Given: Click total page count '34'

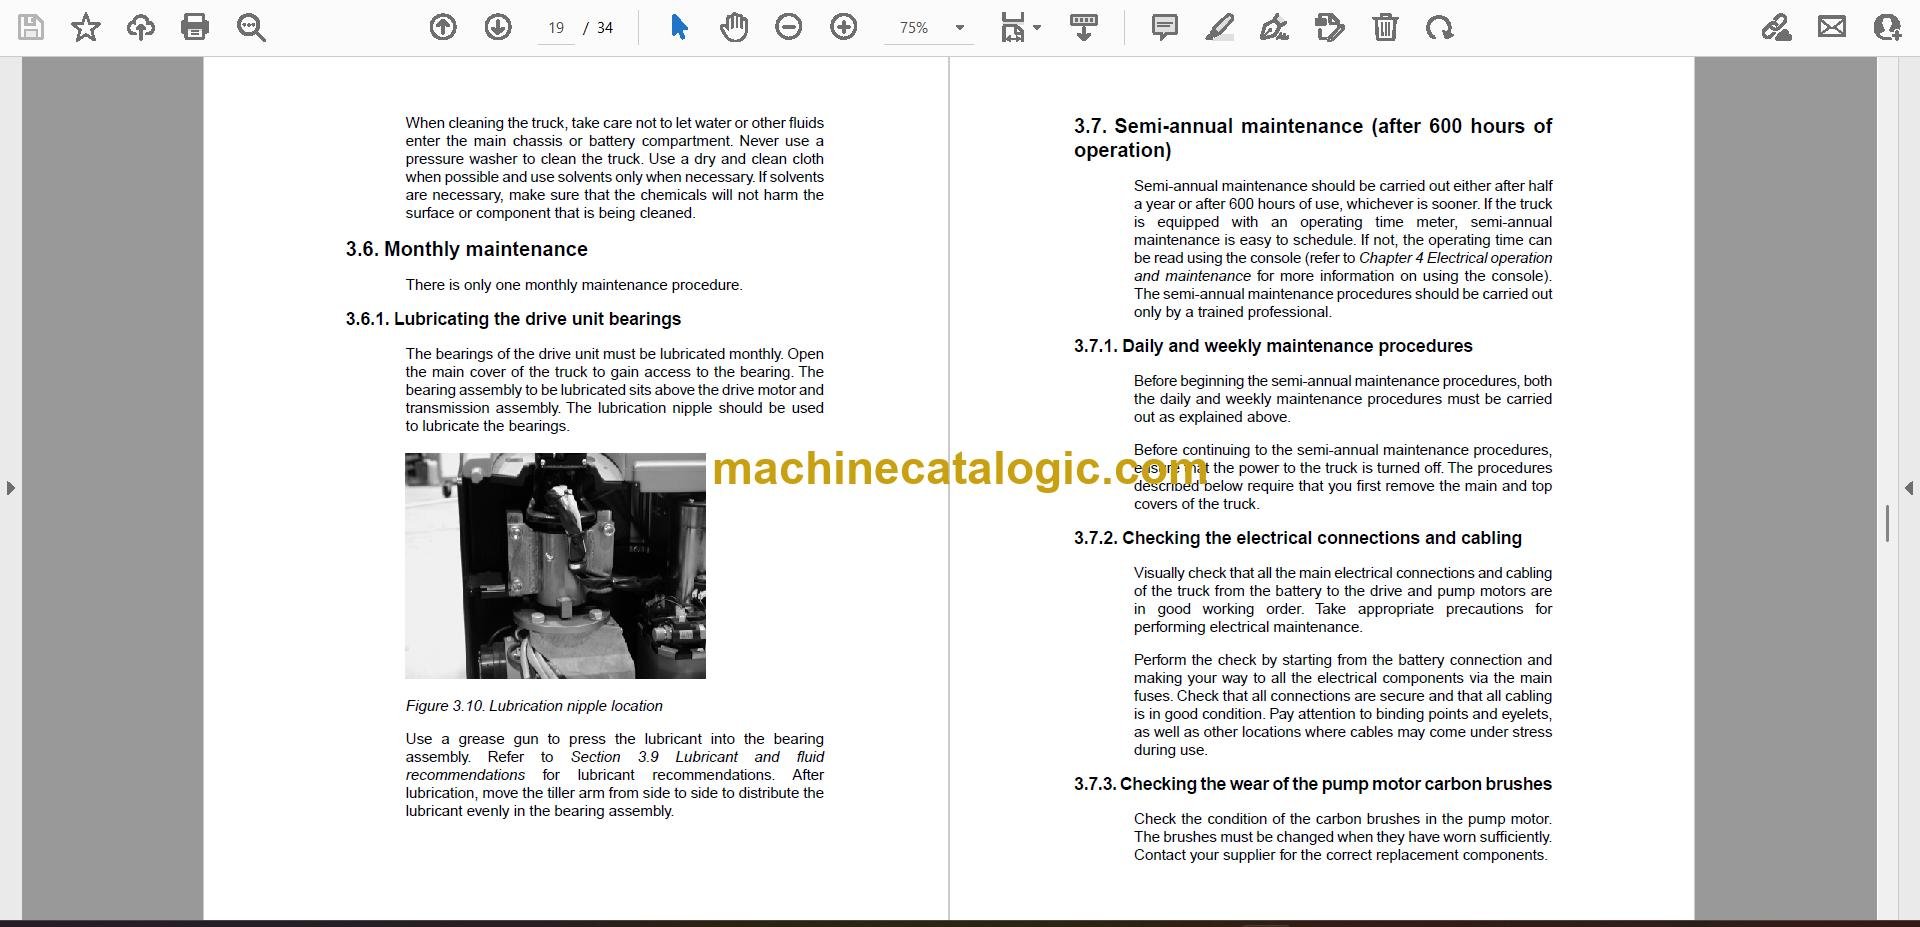Looking at the screenshot, I should pos(605,28).
